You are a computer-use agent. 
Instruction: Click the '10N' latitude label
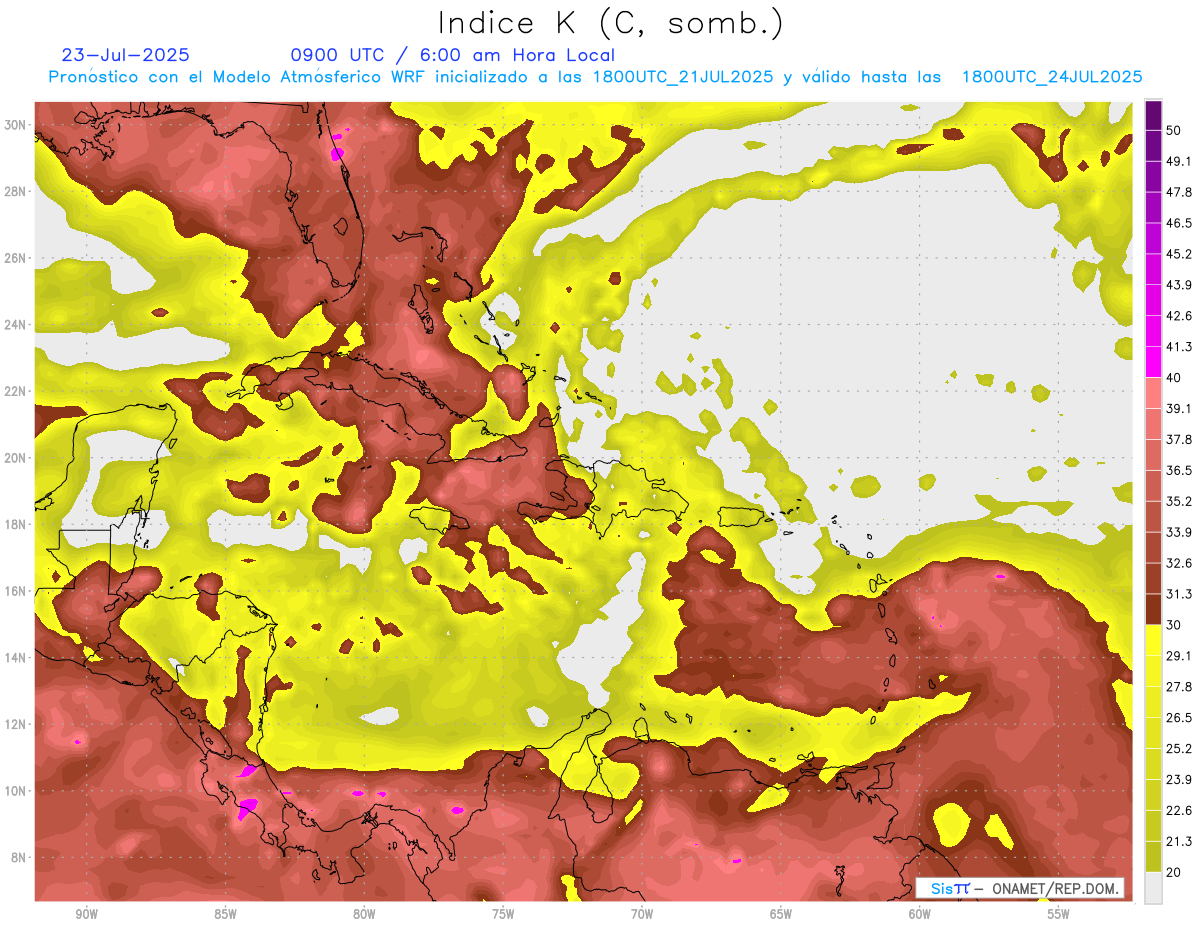click(15, 791)
